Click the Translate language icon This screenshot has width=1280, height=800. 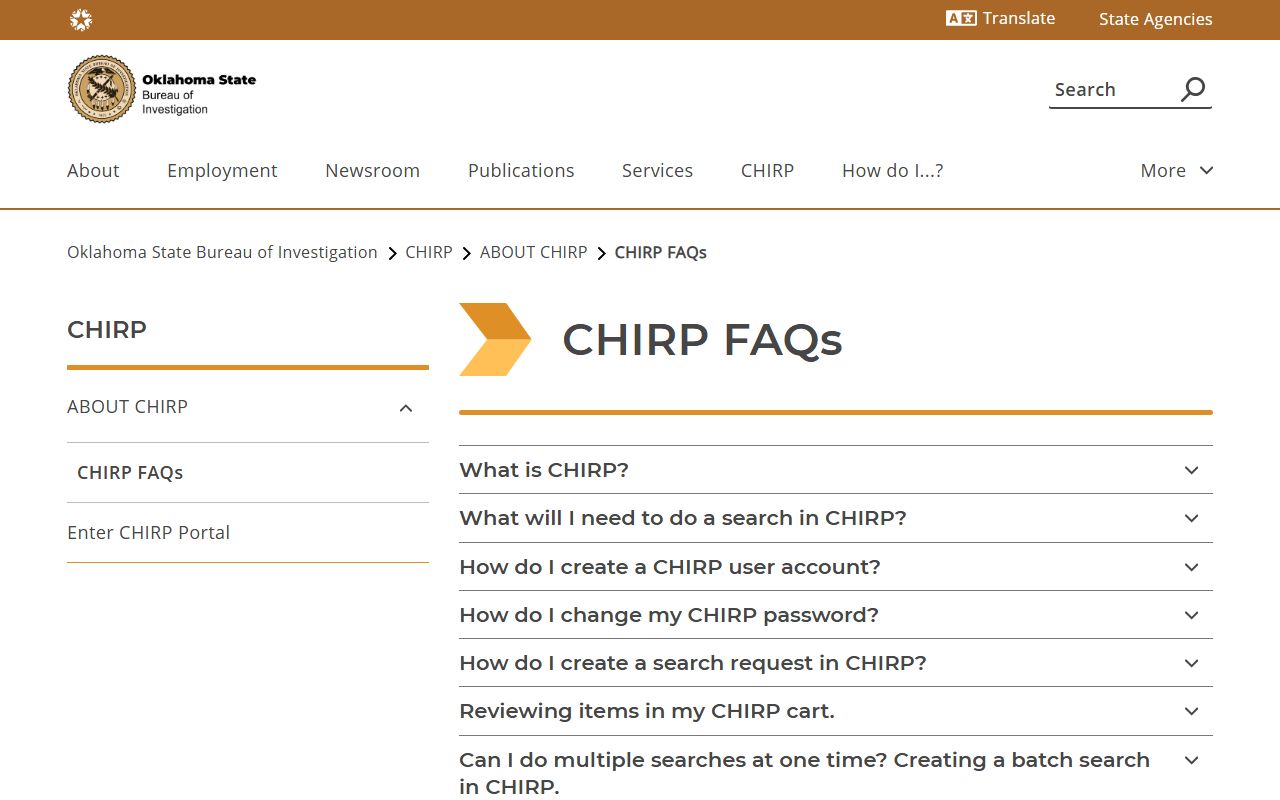coord(961,18)
